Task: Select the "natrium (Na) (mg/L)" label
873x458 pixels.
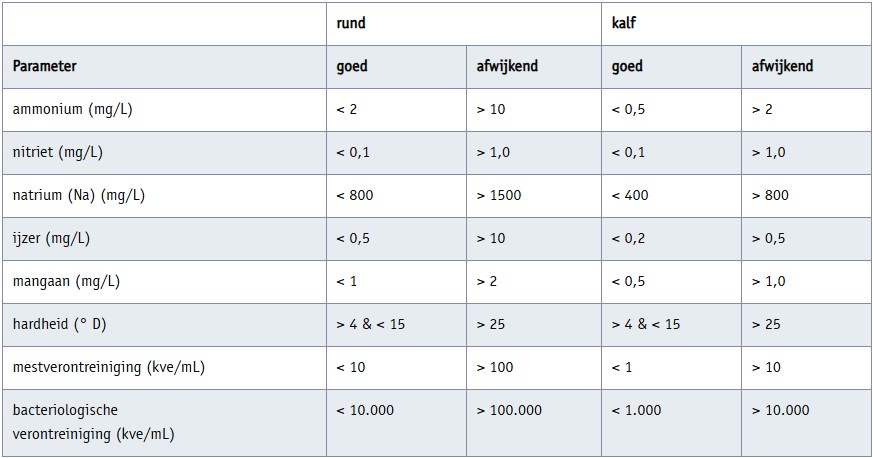Action: coord(79,195)
